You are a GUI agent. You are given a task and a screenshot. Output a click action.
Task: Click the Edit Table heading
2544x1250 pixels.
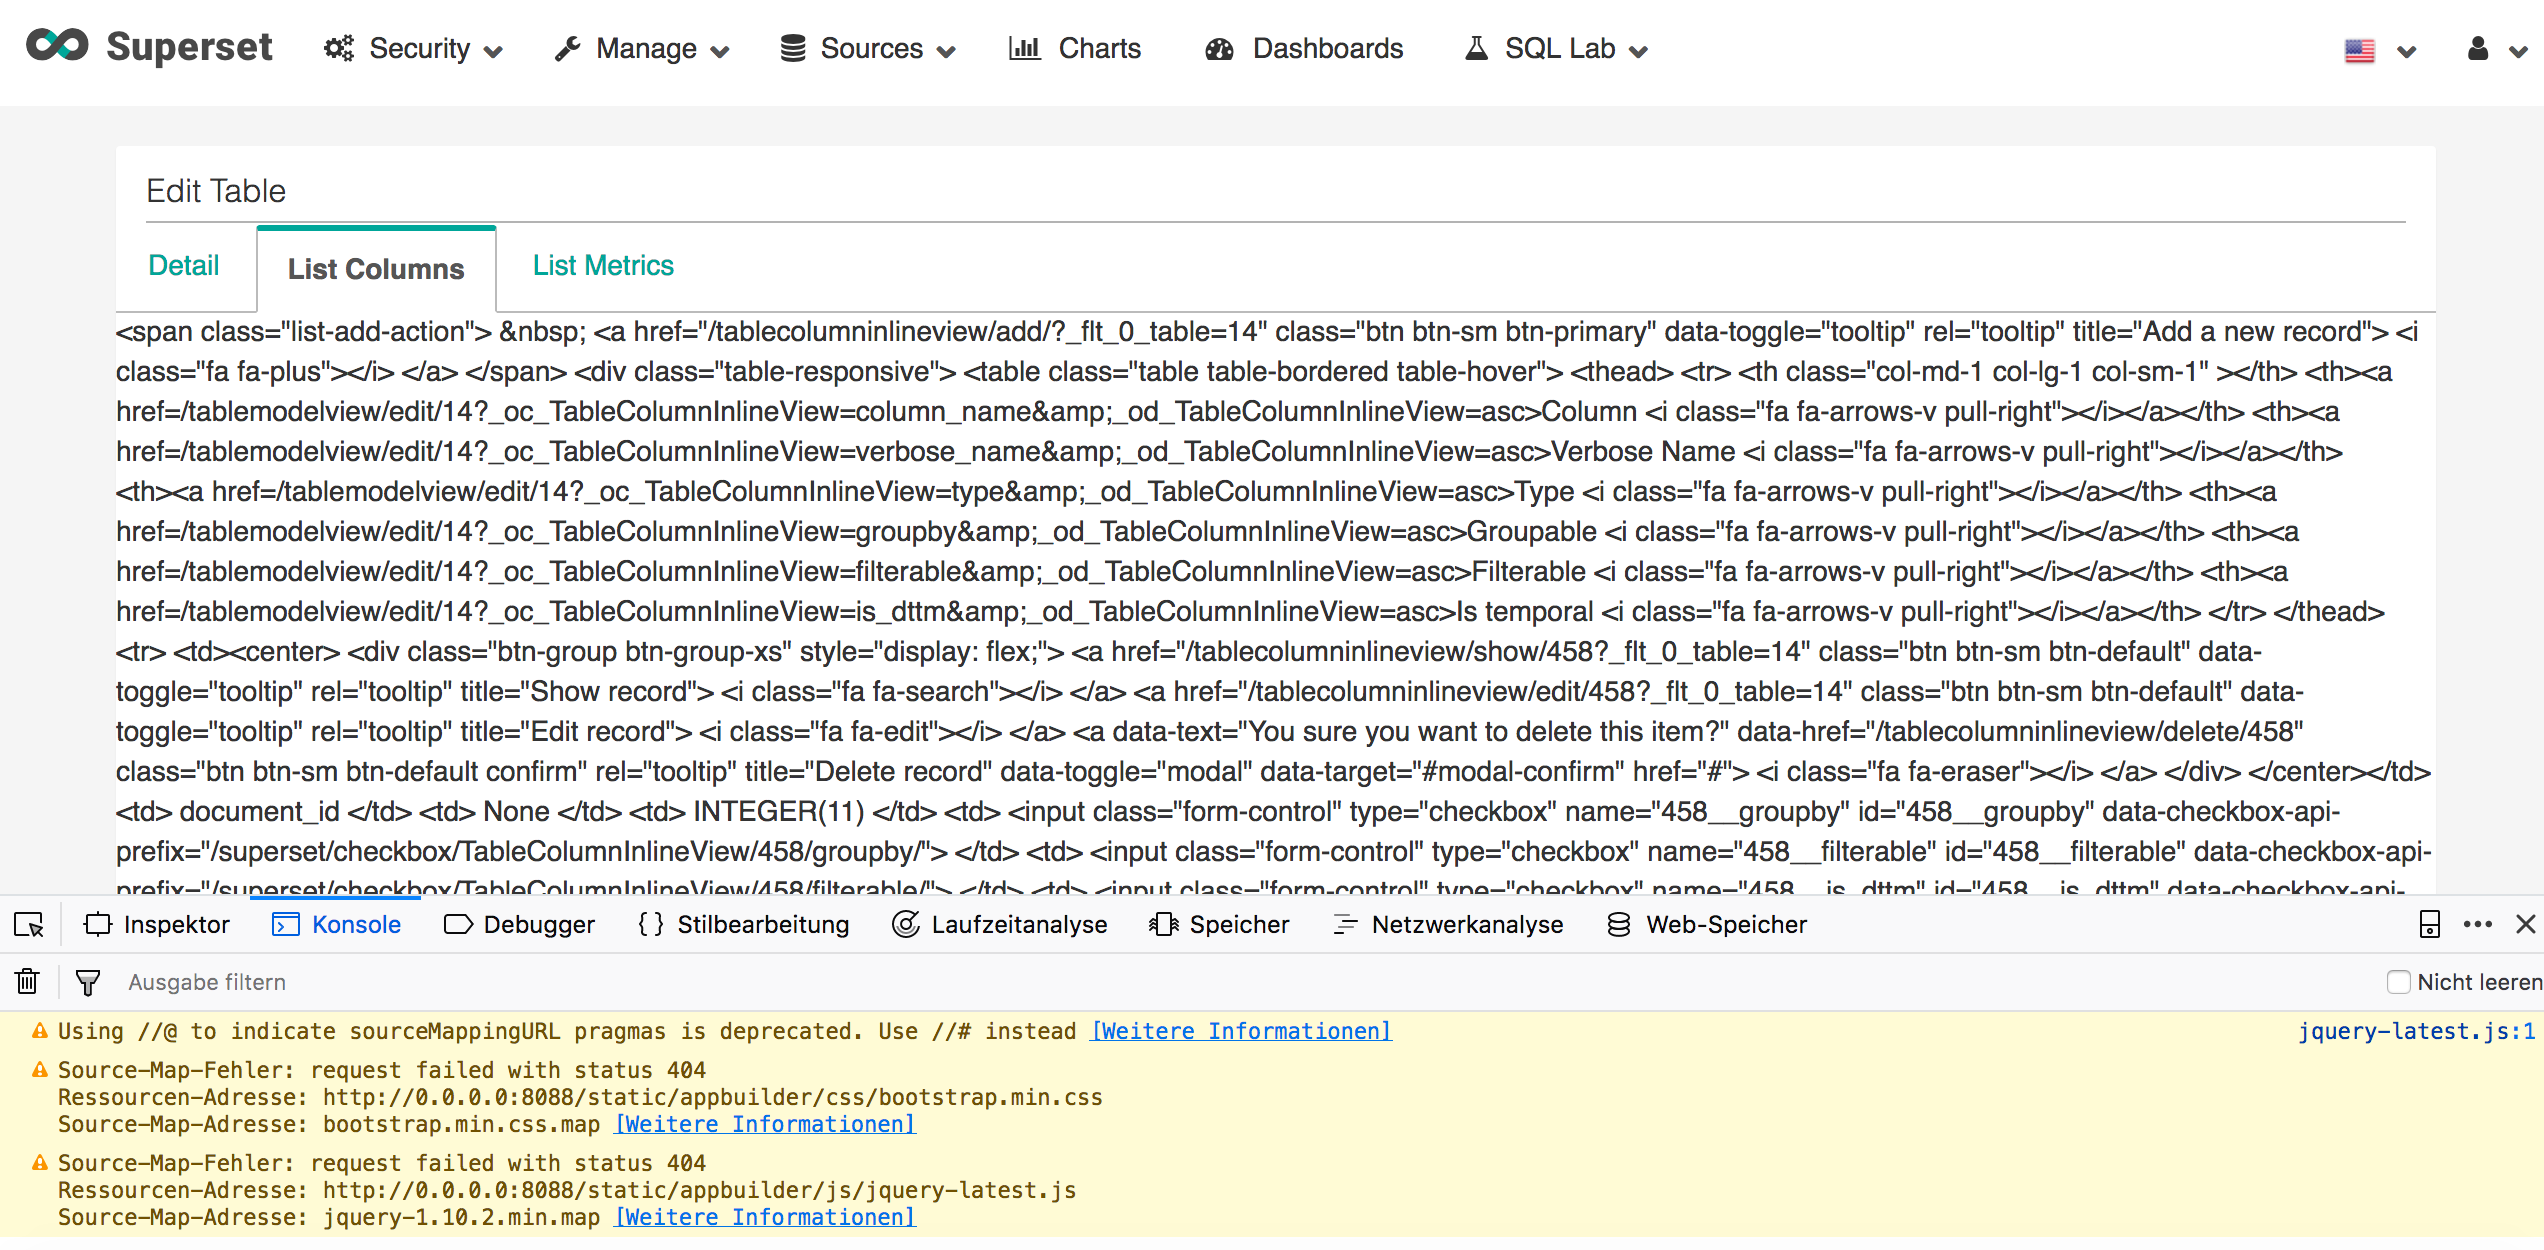tap(216, 190)
